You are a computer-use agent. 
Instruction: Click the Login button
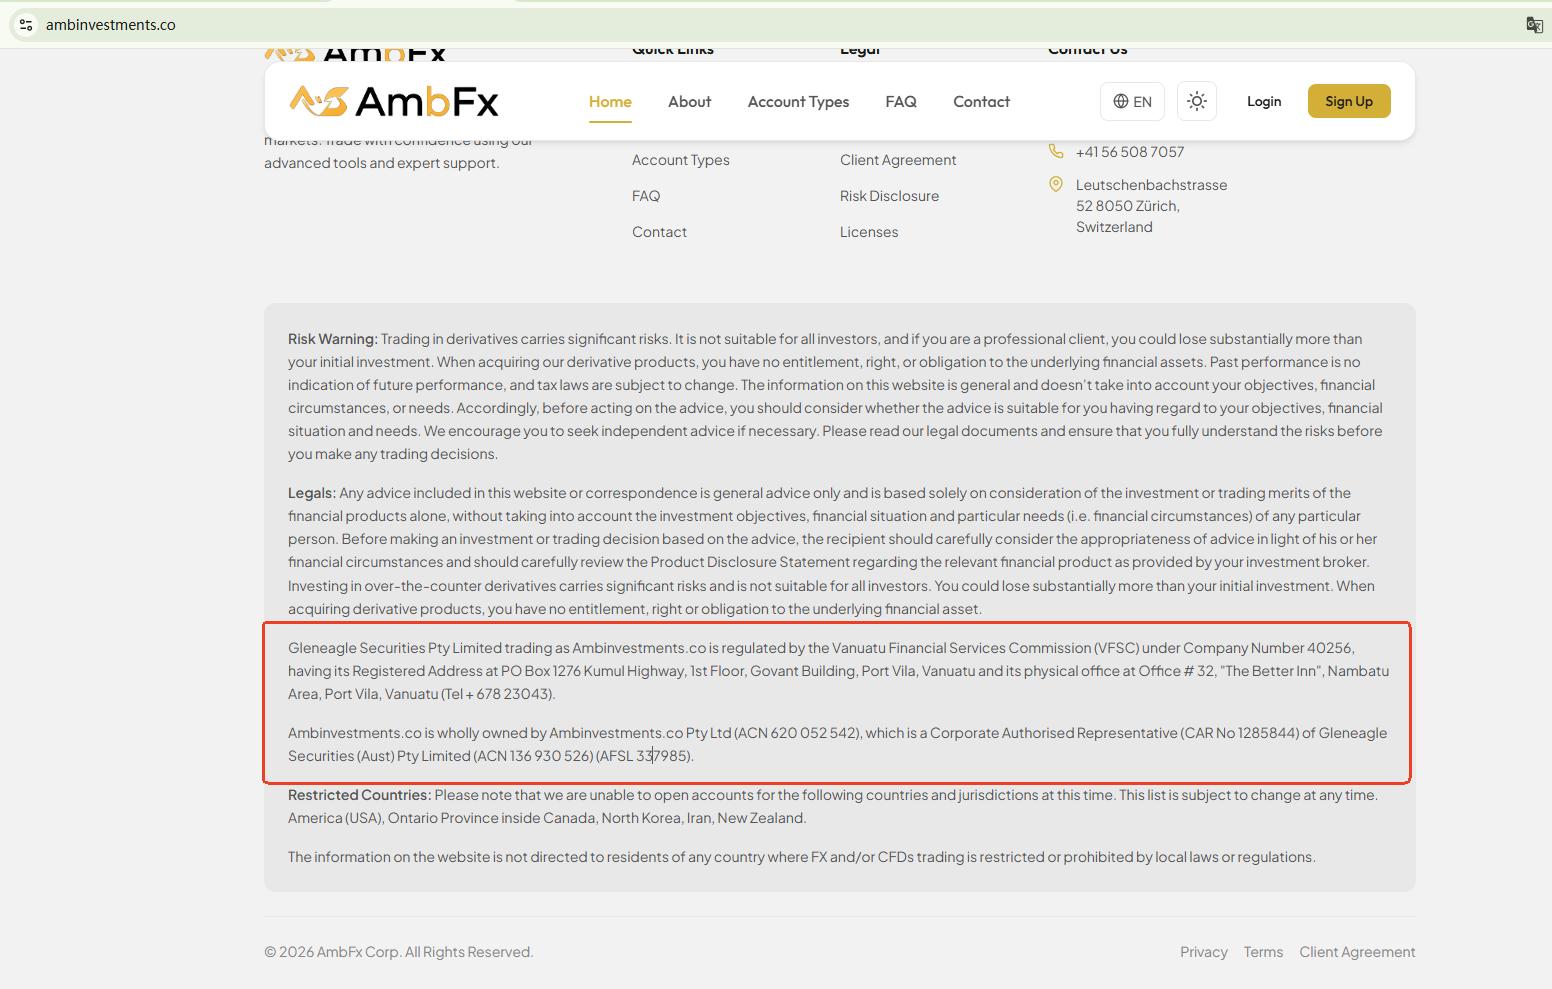pos(1264,101)
